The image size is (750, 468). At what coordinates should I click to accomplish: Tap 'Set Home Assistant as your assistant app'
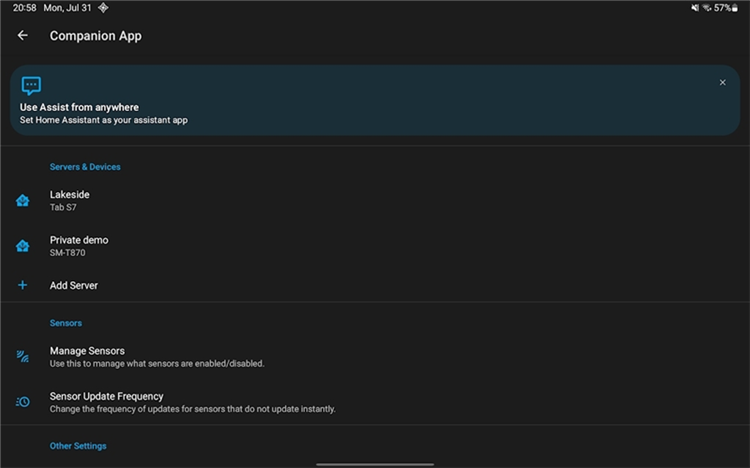pyautogui.click(x=104, y=120)
